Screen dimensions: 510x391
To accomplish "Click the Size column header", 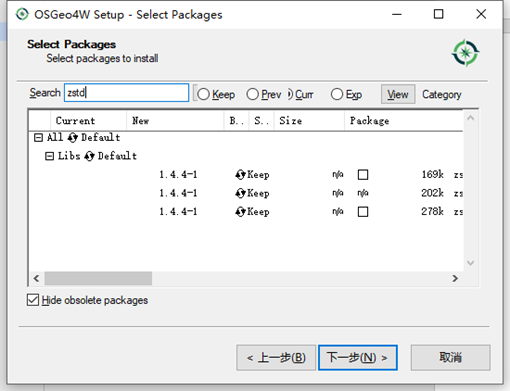I will click(309, 120).
